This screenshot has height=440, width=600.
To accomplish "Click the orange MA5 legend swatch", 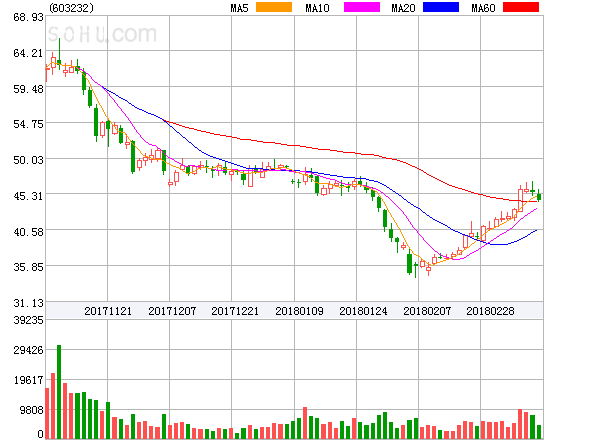I will (274, 7).
